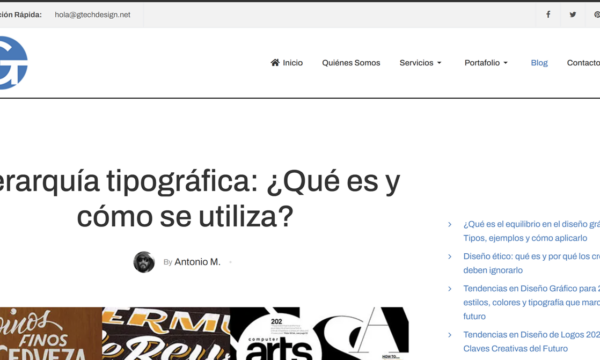Click email hola@gtechdesign.net
Image resolution: width=600 pixels, height=360 pixels.
tap(92, 15)
